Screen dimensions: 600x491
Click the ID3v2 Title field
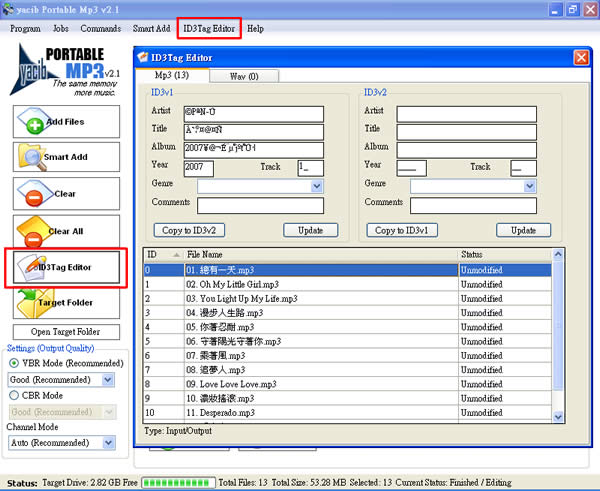pyautogui.click(x=466, y=132)
